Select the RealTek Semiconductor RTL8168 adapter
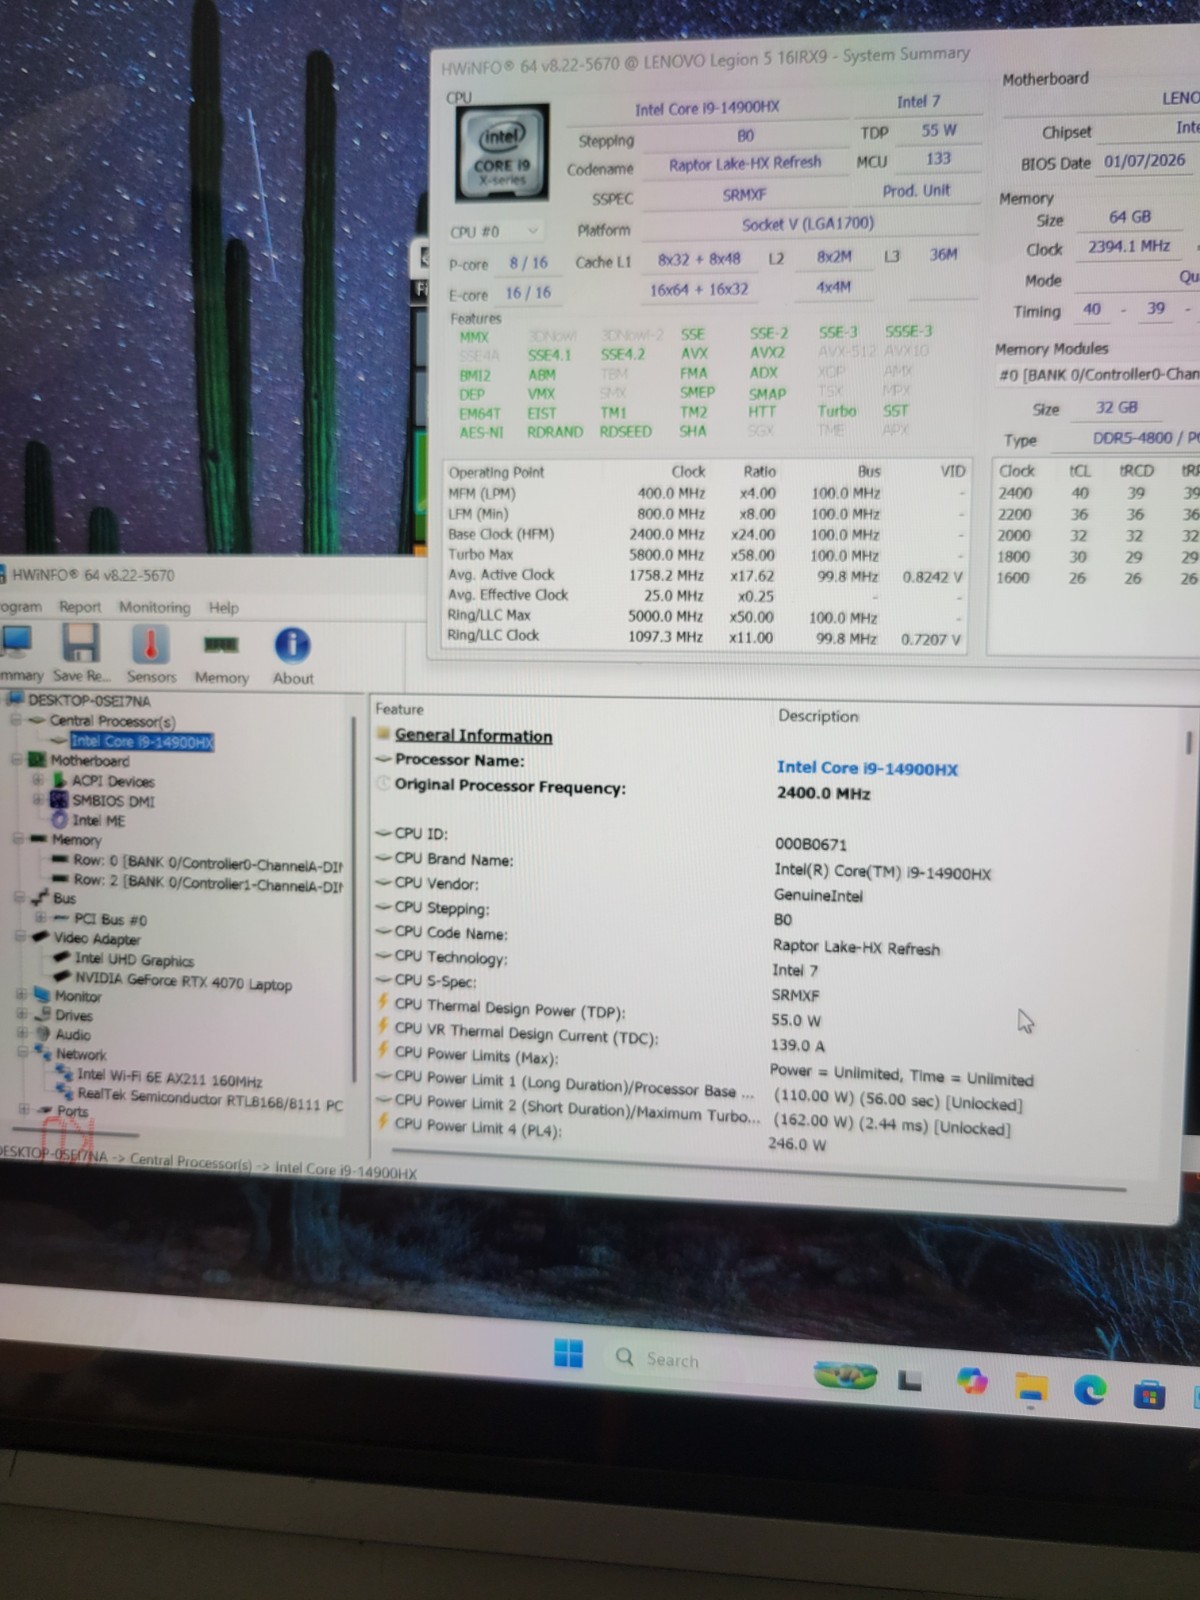 209,1100
